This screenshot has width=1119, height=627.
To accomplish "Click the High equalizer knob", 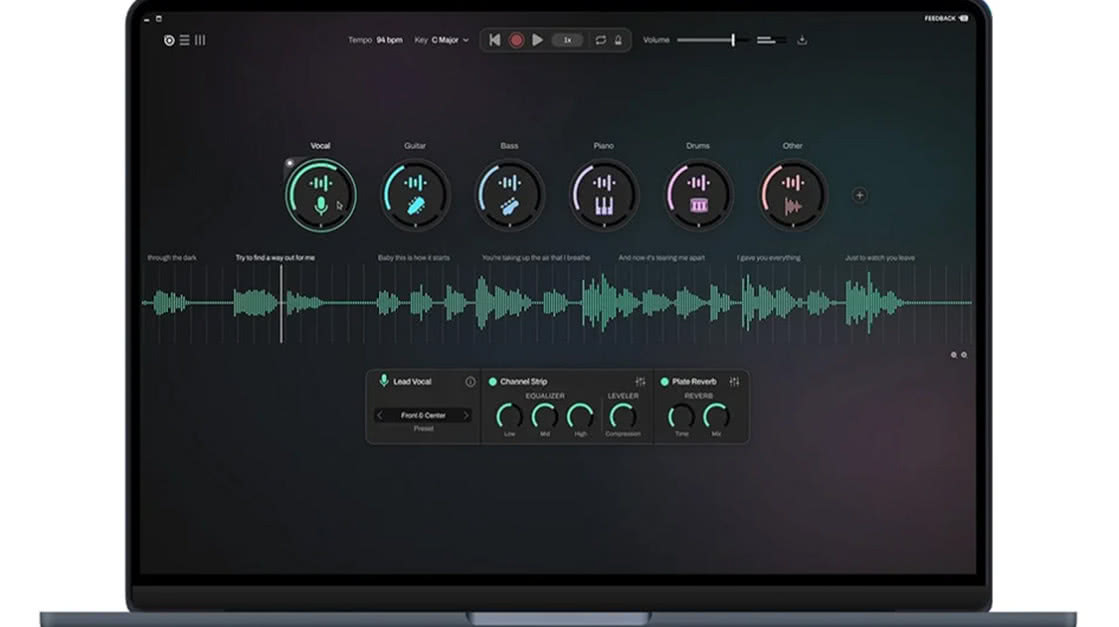I will (x=580, y=416).
